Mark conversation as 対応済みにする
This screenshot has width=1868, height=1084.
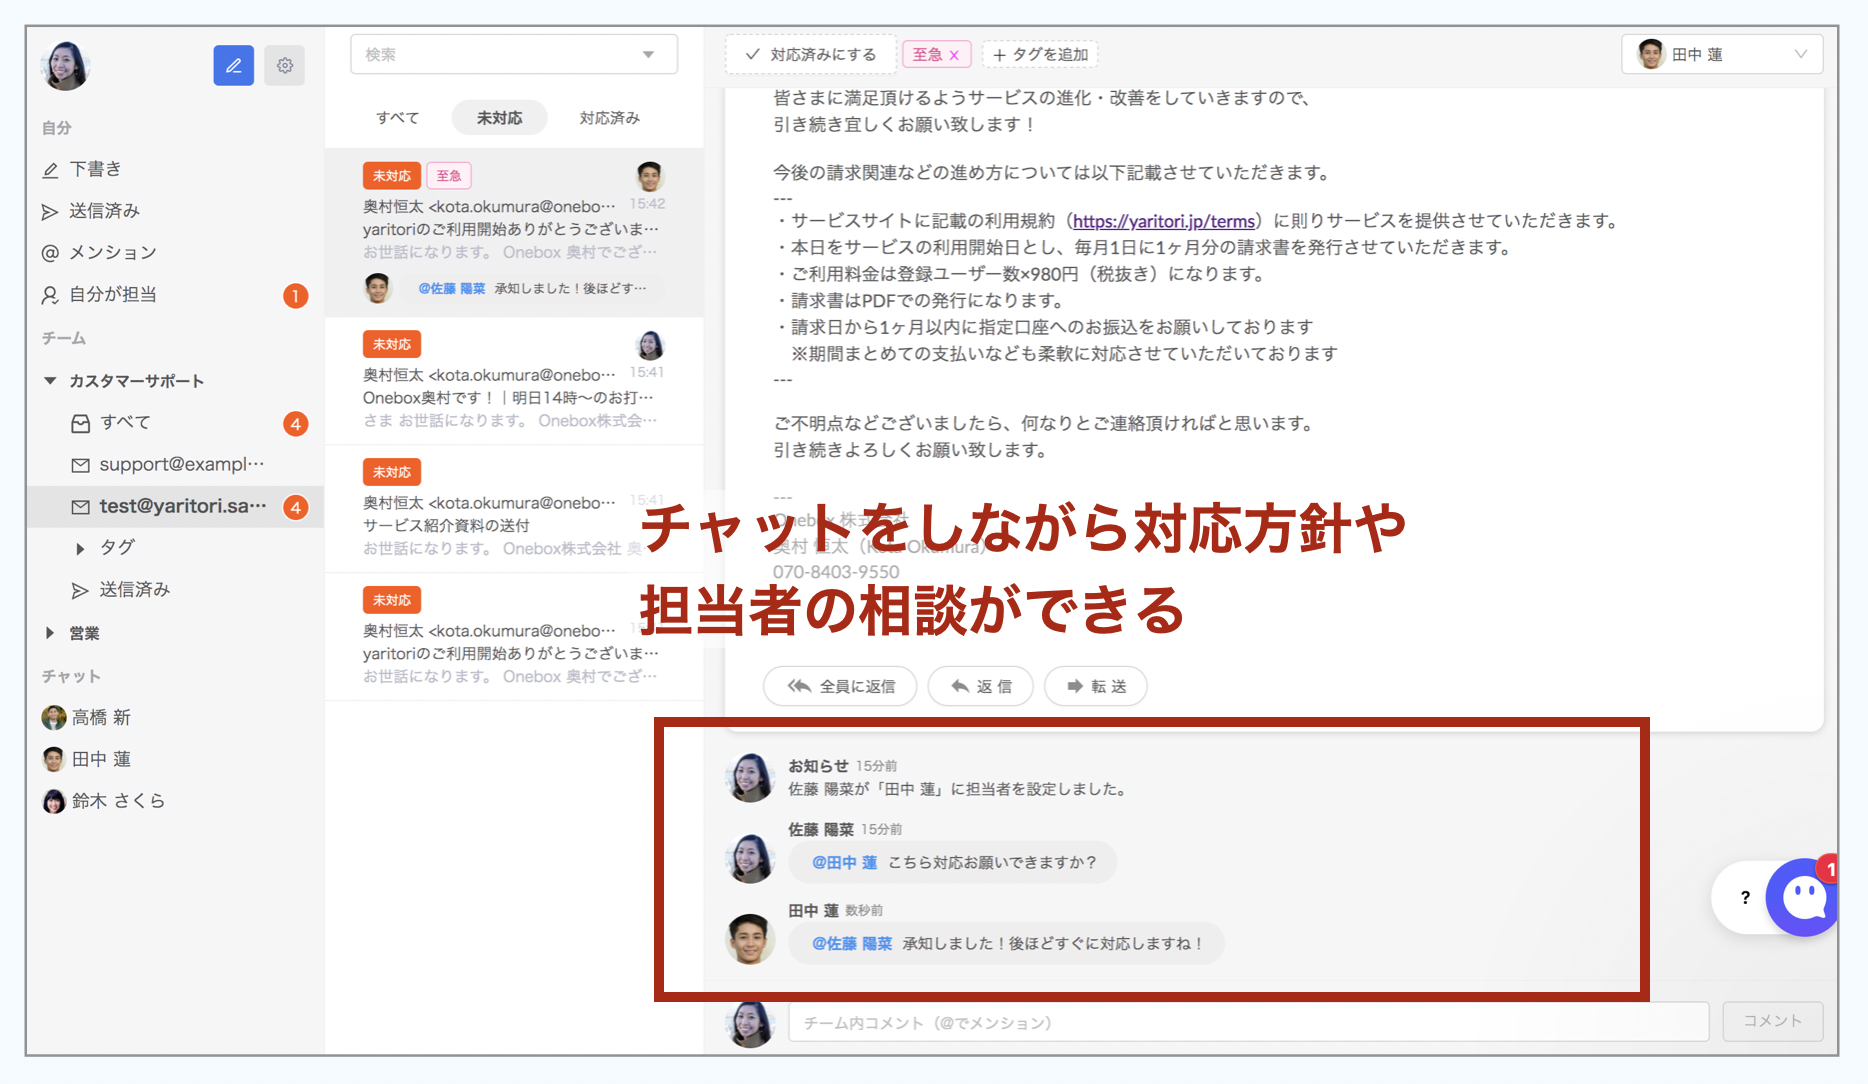pos(811,55)
